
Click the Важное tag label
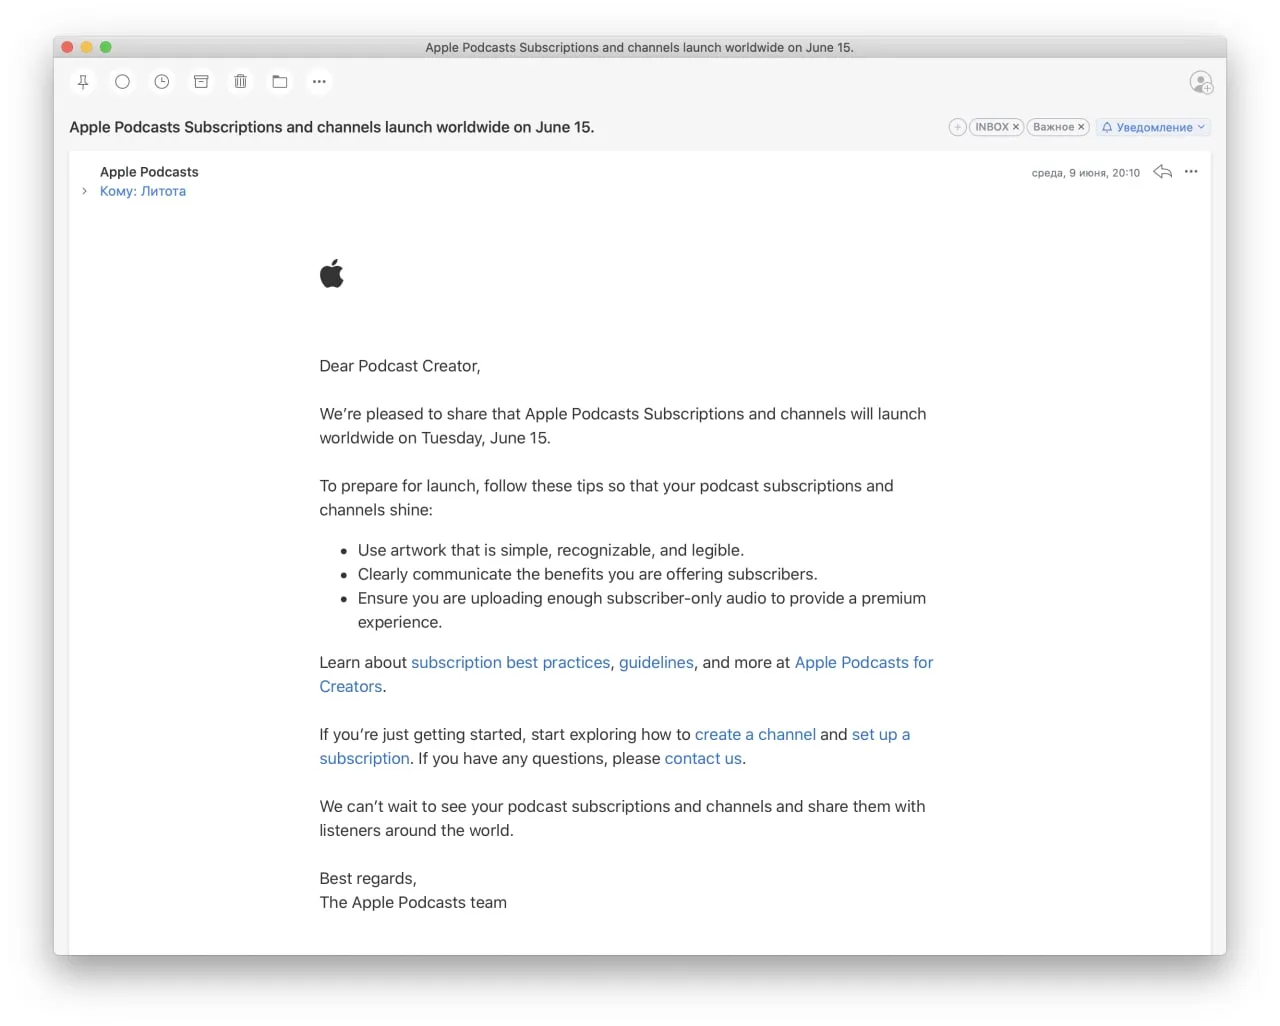pos(1053,127)
